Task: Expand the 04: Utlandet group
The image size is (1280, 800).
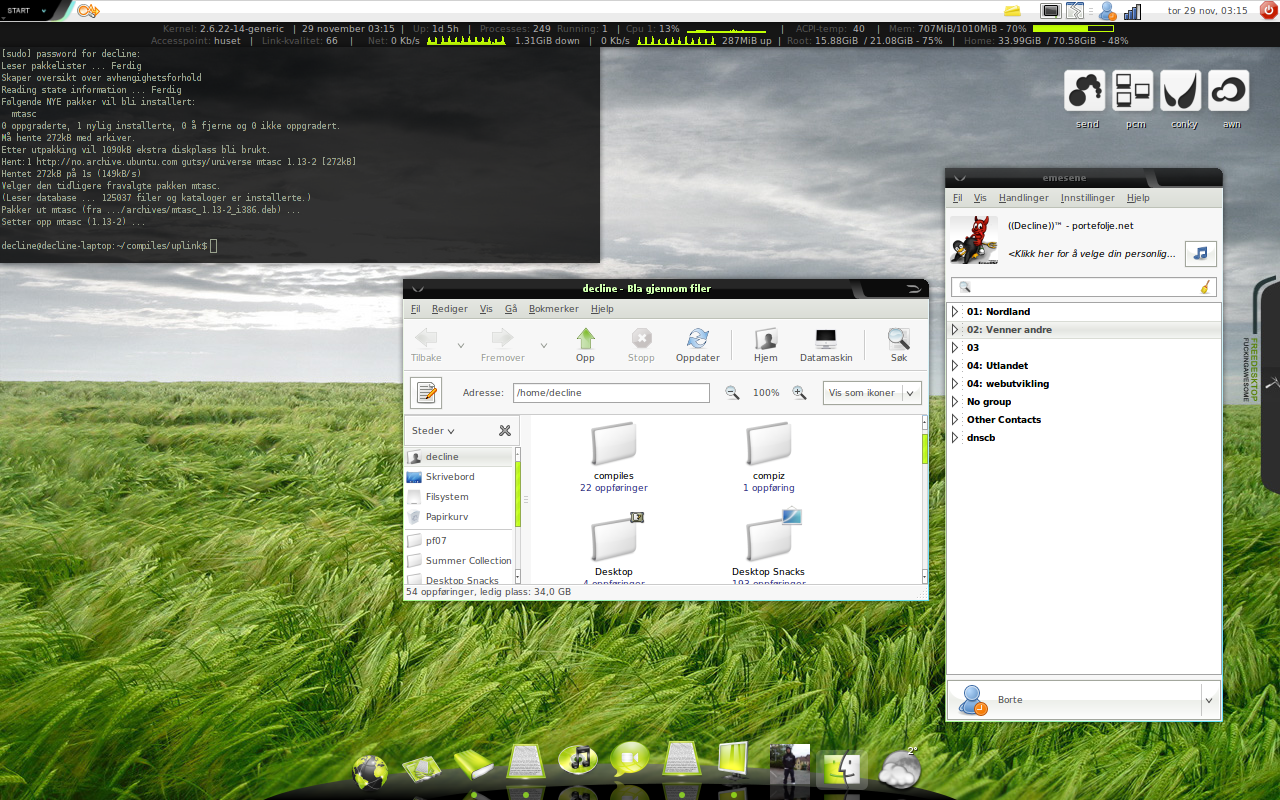Action: click(x=955, y=366)
